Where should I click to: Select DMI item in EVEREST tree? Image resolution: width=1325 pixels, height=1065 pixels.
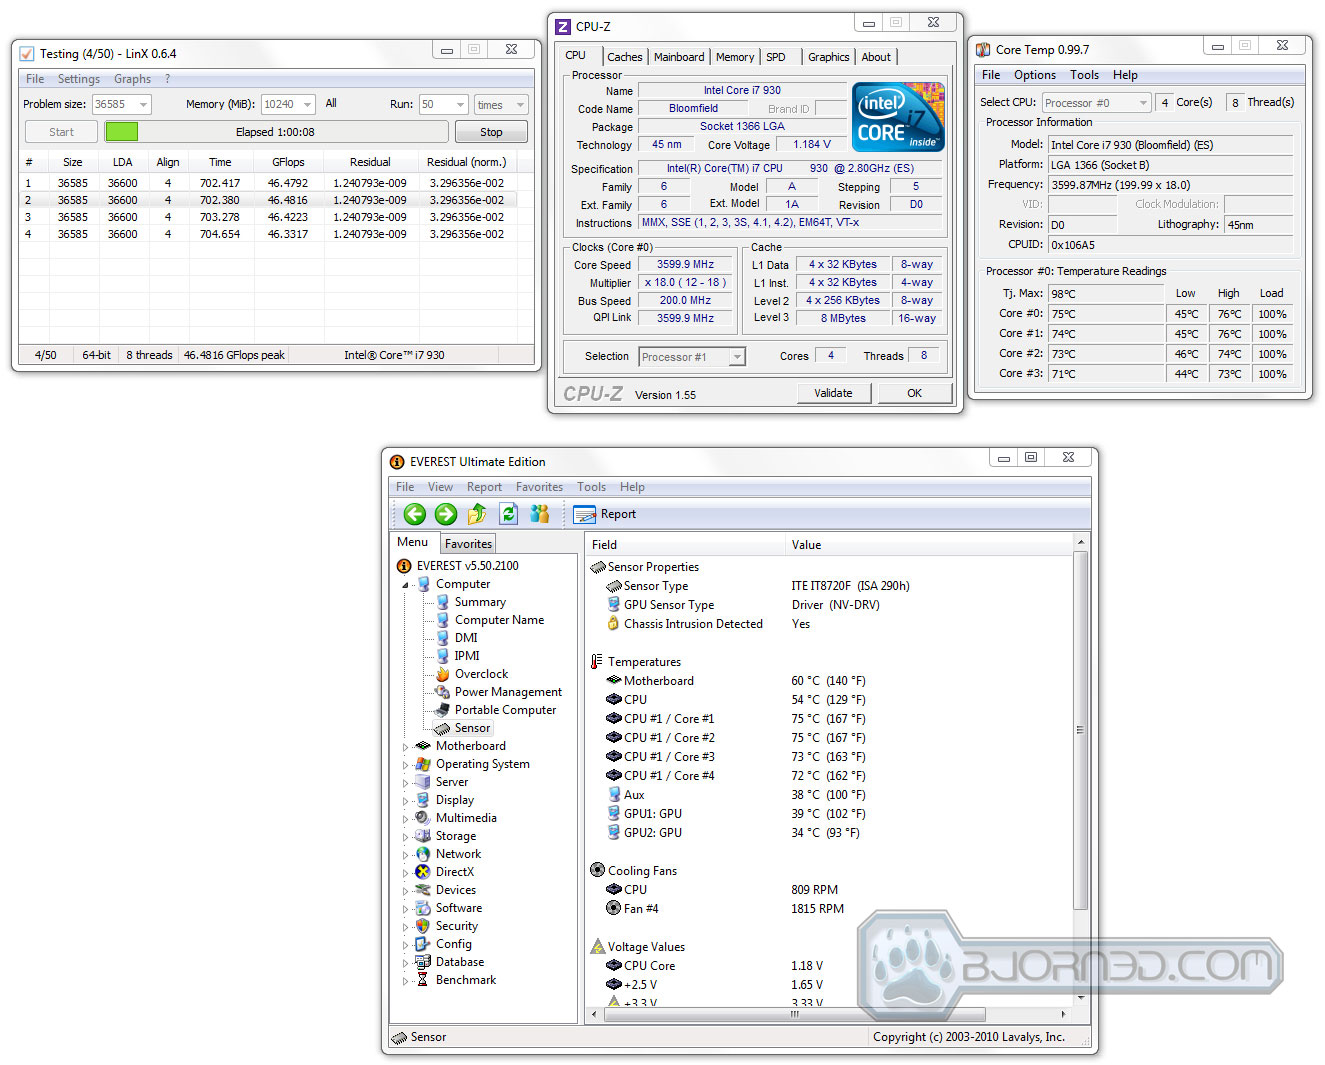(x=466, y=638)
